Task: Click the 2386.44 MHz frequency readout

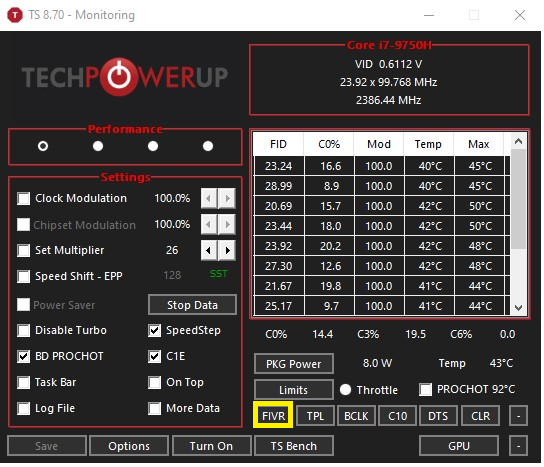Action: (x=389, y=100)
